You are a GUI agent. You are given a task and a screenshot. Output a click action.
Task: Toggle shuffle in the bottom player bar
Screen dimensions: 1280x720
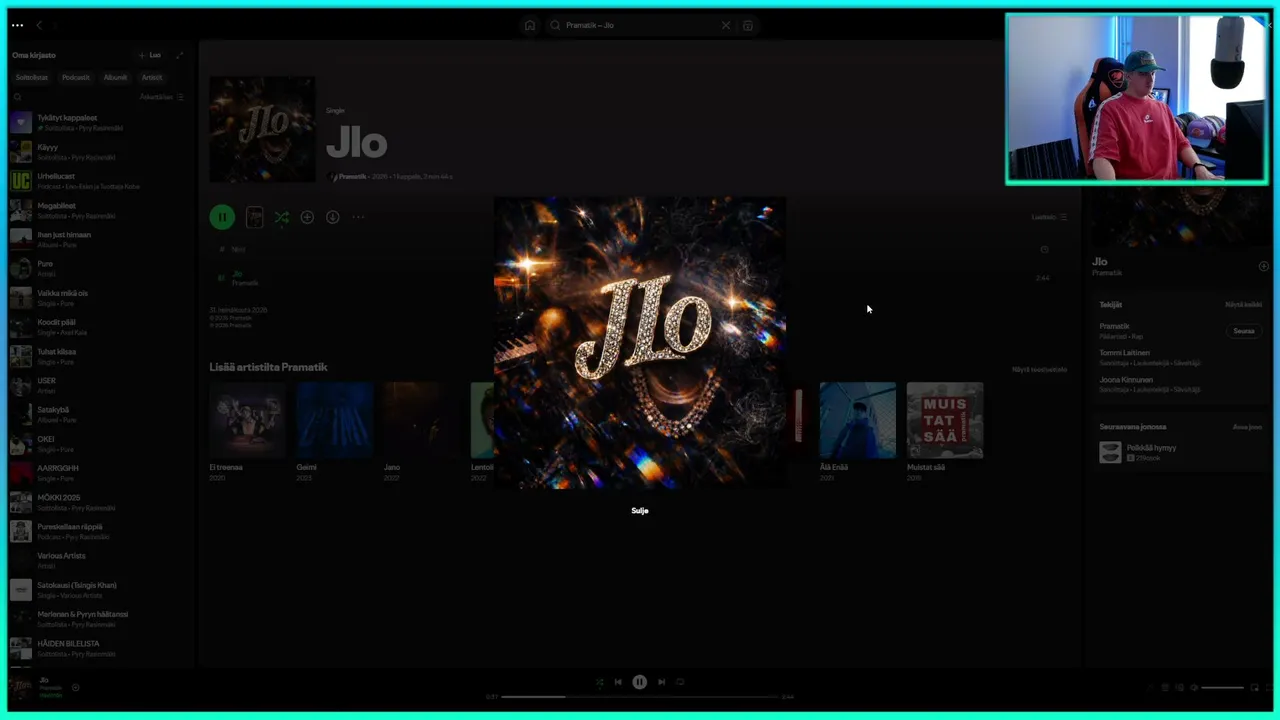(599, 682)
